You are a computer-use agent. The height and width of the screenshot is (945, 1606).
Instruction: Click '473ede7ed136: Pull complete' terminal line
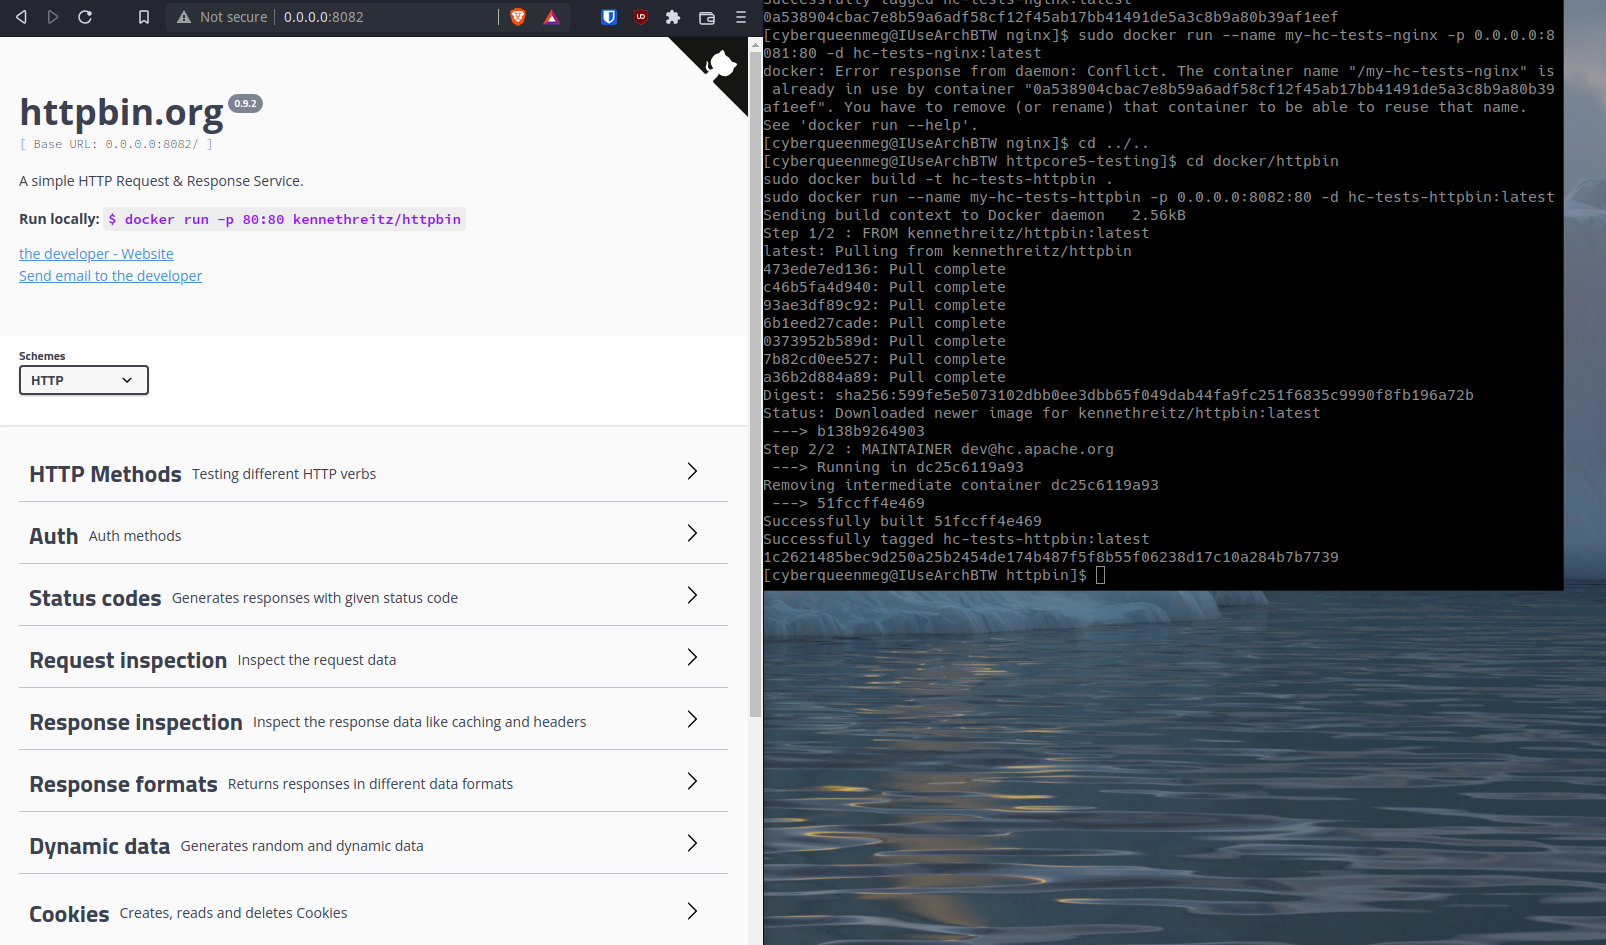(x=884, y=269)
